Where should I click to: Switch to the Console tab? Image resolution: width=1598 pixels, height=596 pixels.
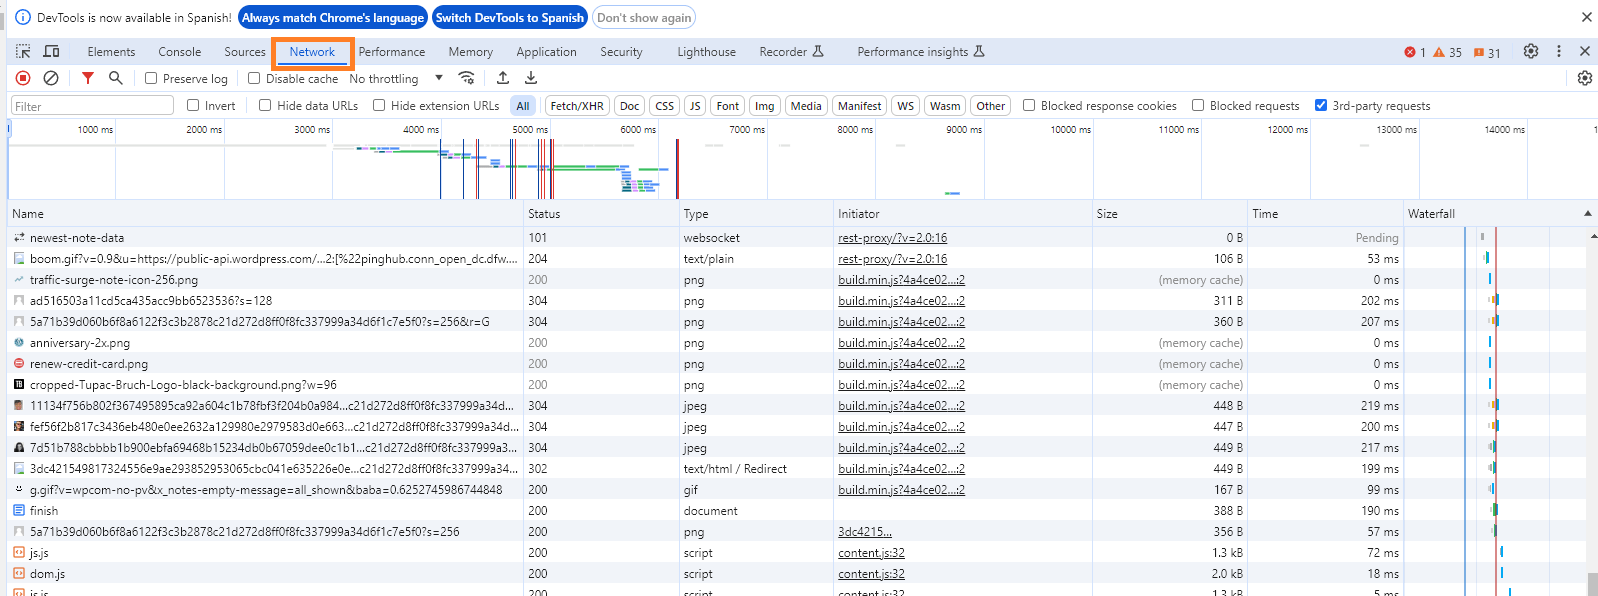179,52
